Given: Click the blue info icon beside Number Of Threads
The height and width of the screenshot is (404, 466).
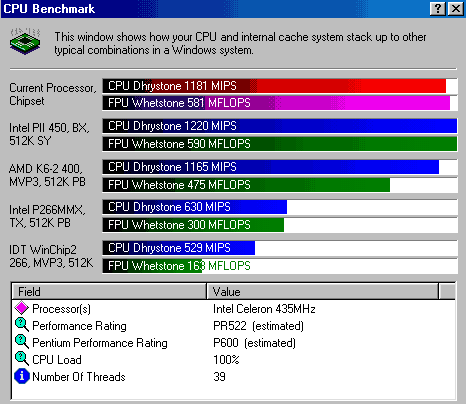Looking at the screenshot, I should coord(22,376).
